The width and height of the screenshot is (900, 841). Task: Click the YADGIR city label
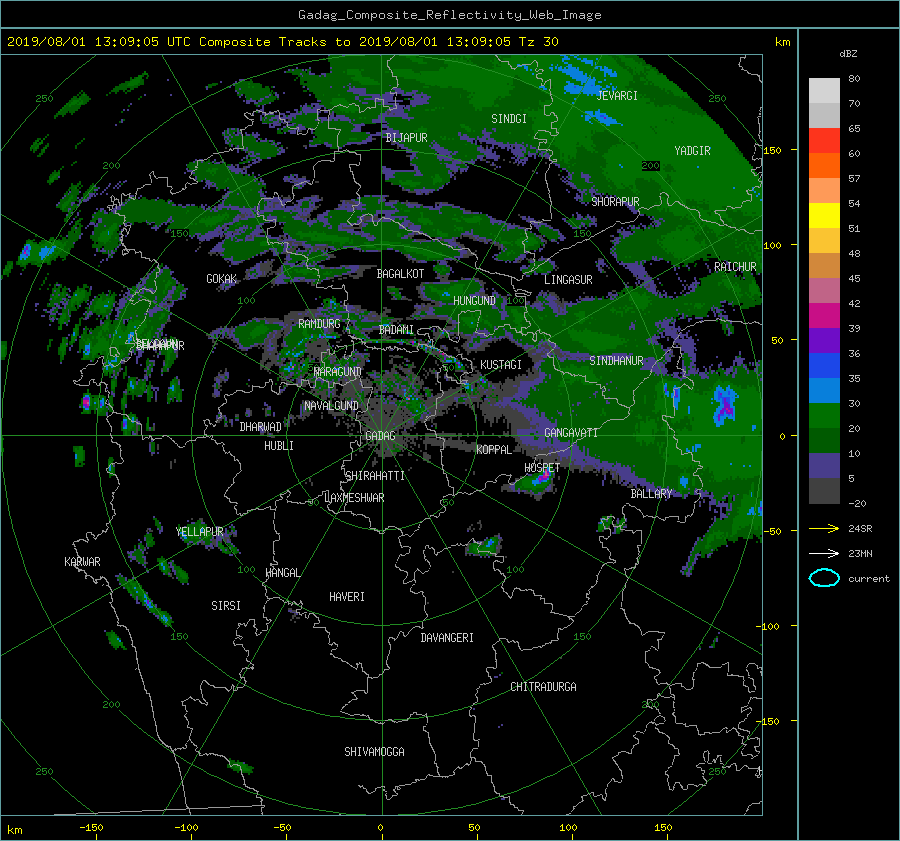tap(692, 151)
